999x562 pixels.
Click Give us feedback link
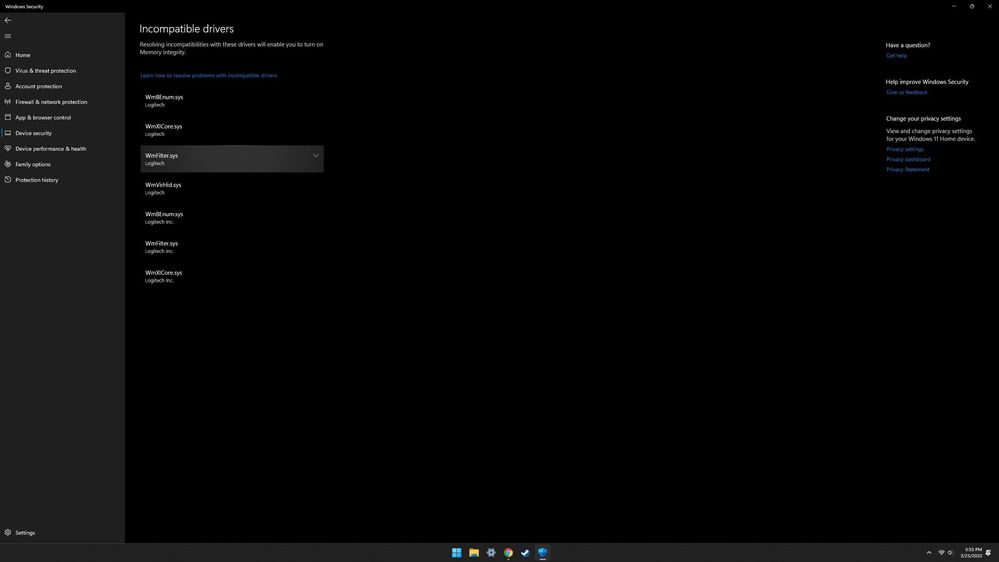point(907,92)
